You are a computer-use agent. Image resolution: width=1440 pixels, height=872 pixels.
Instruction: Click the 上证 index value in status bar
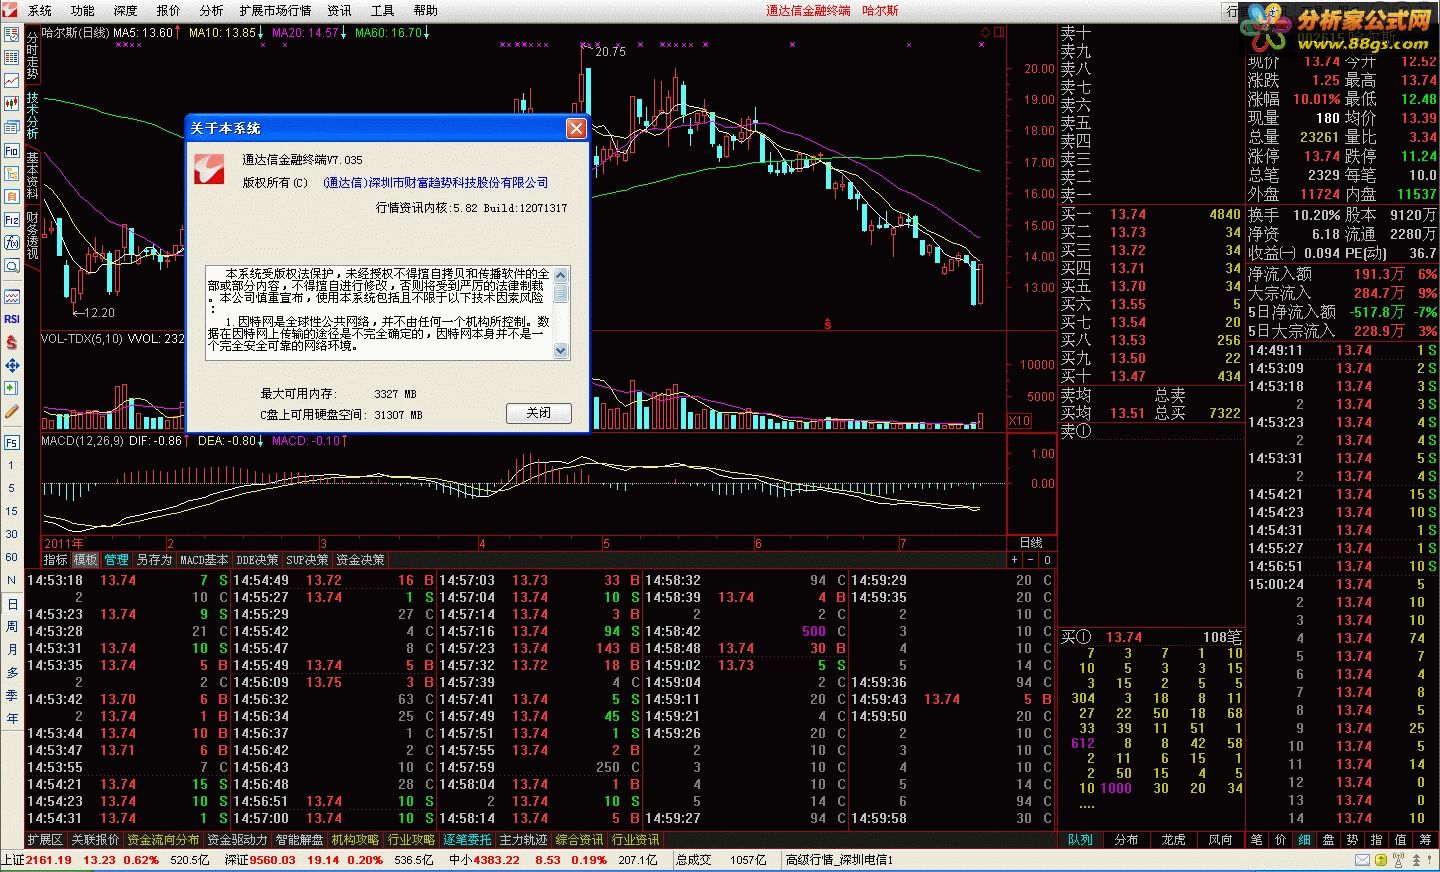[48, 860]
